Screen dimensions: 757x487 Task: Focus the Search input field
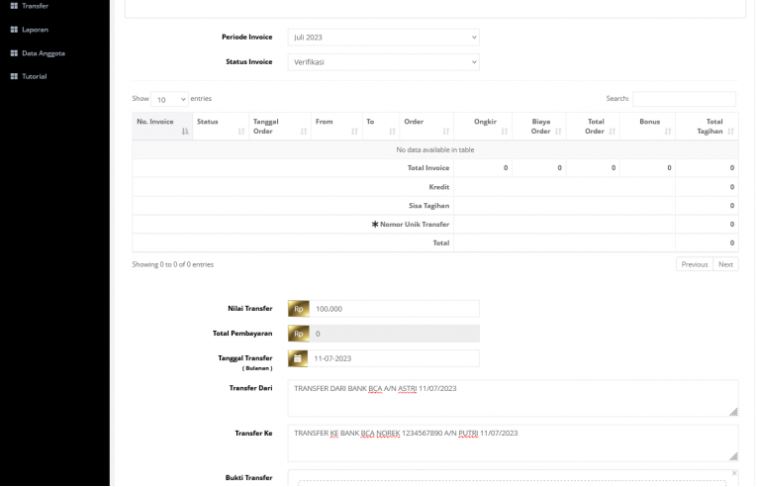pyautogui.click(x=683, y=99)
